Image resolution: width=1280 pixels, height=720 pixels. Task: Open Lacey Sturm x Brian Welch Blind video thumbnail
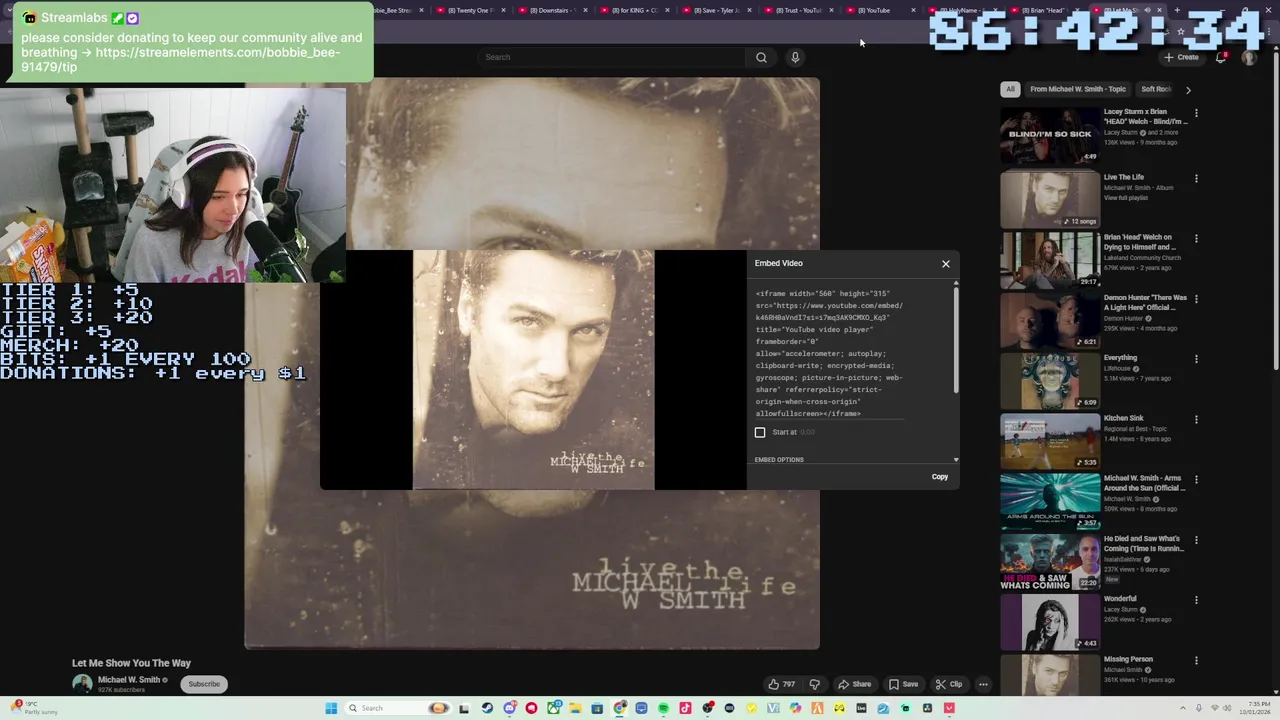pyautogui.click(x=1049, y=135)
